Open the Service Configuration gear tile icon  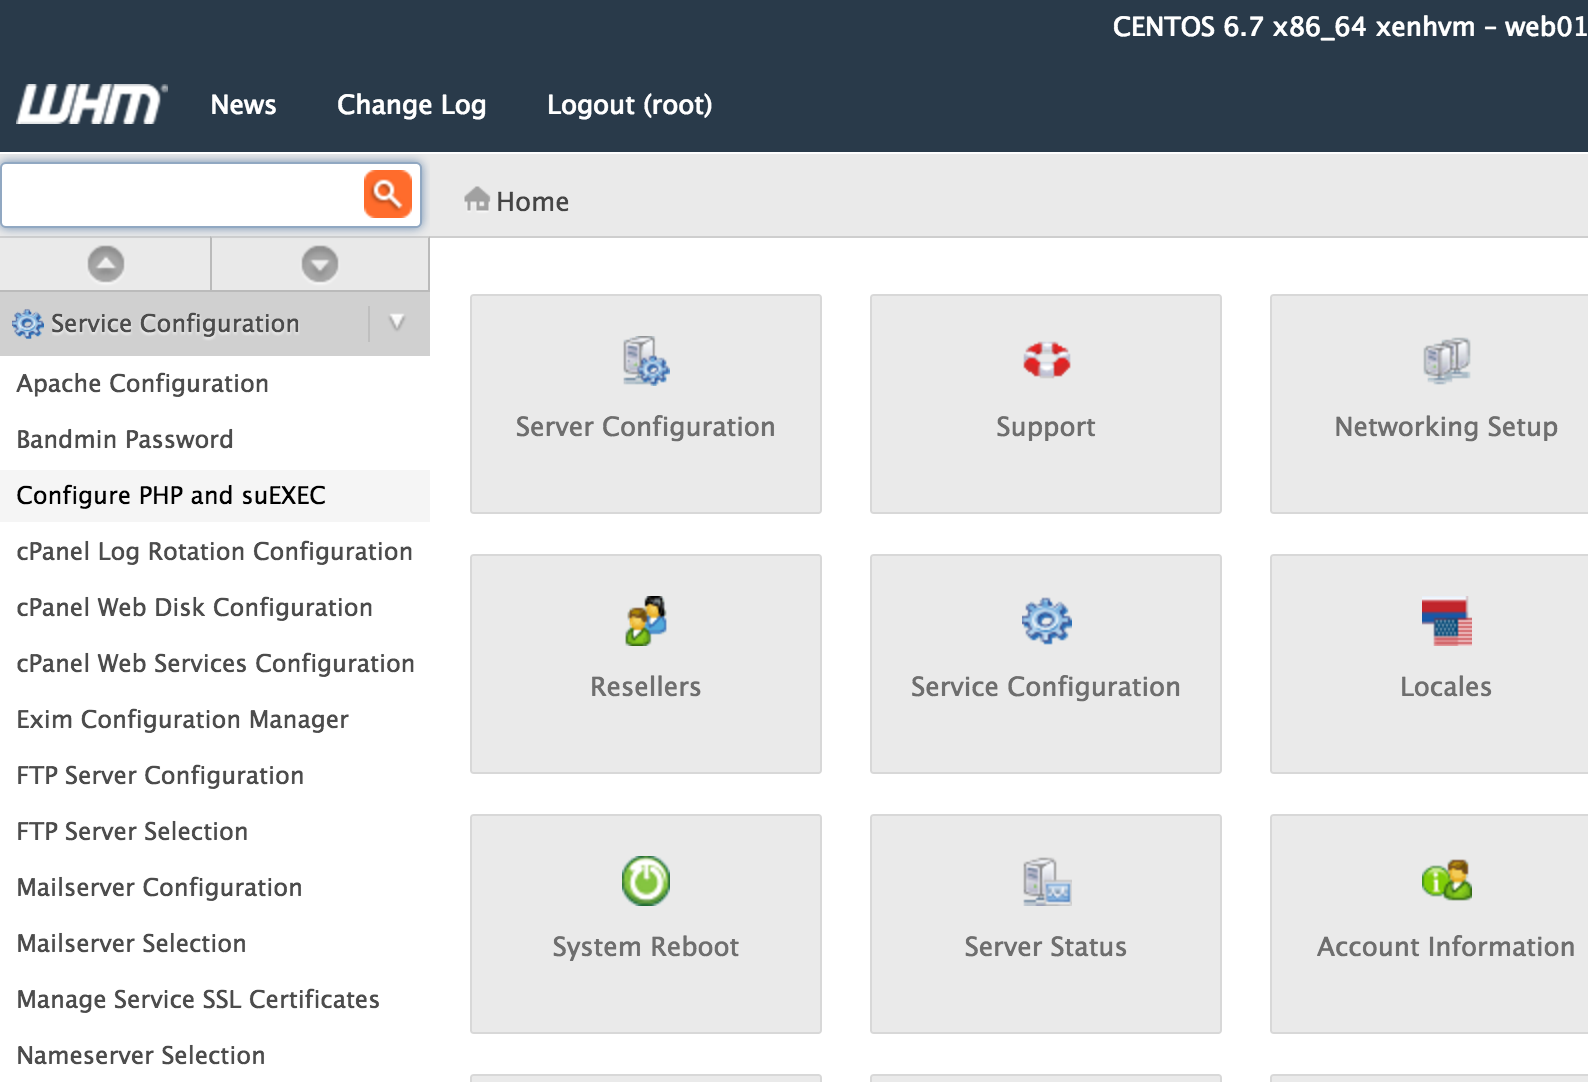[x=1046, y=621]
